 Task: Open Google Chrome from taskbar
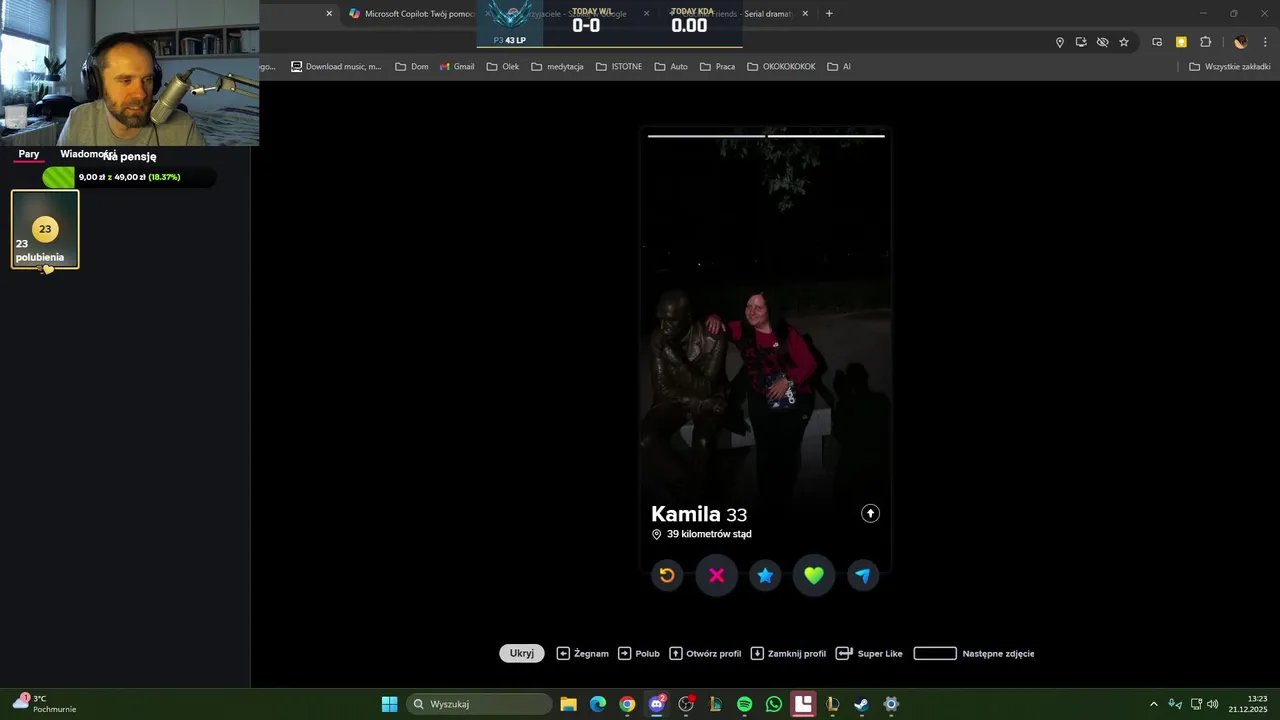(x=627, y=704)
